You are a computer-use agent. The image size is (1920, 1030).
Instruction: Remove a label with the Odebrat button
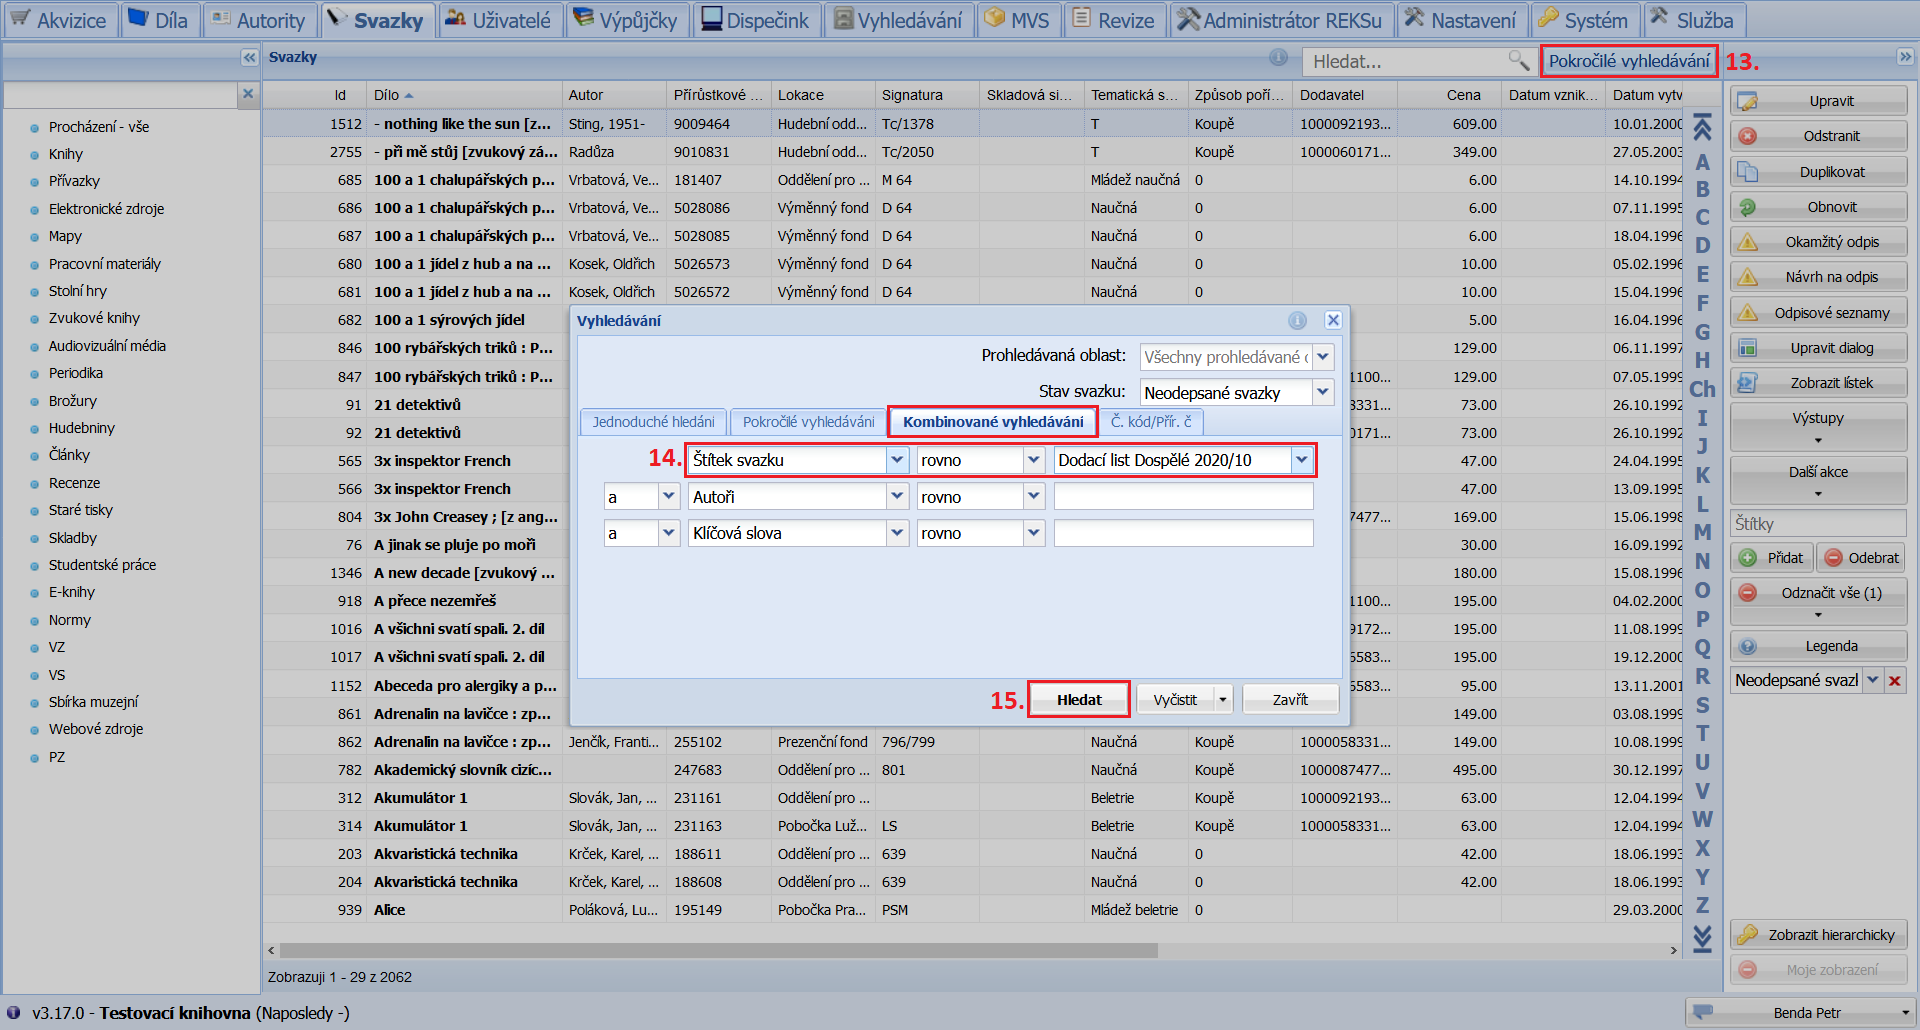click(1861, 558)
